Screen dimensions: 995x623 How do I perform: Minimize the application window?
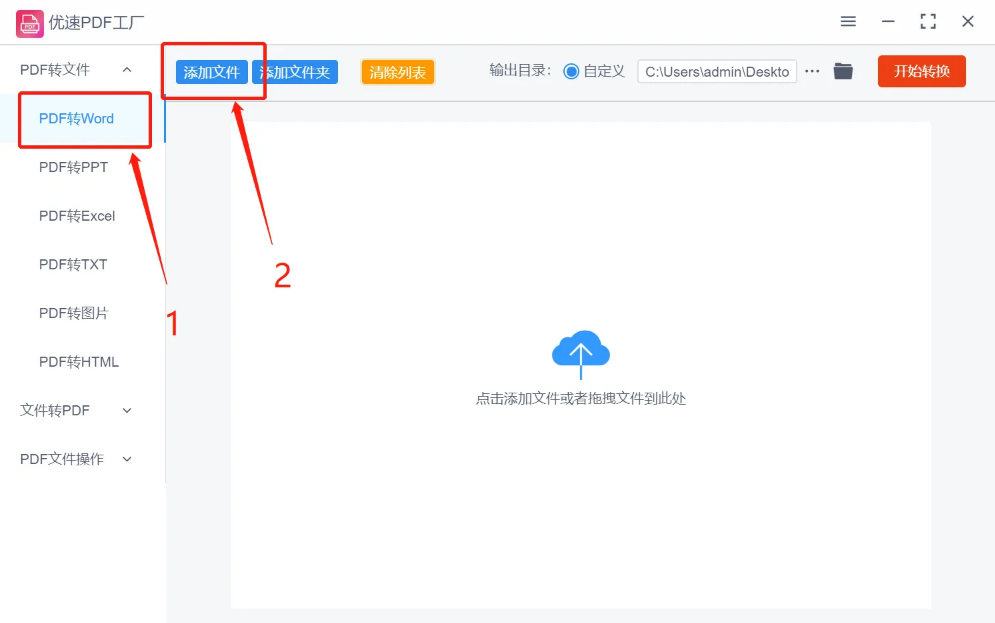coord(888,22)
